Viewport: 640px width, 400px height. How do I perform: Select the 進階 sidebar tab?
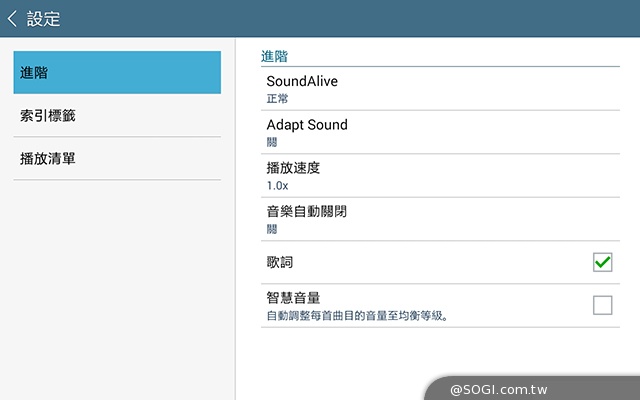[x=117, y=72]
